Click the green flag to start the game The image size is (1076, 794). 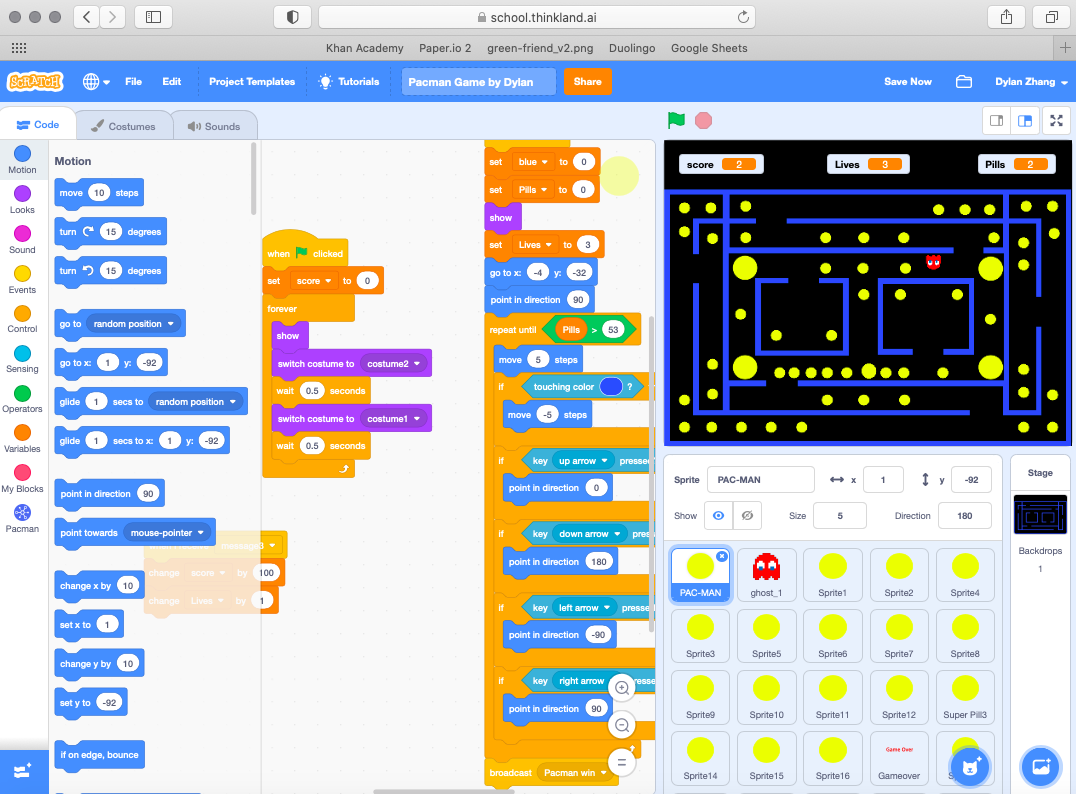676,121
